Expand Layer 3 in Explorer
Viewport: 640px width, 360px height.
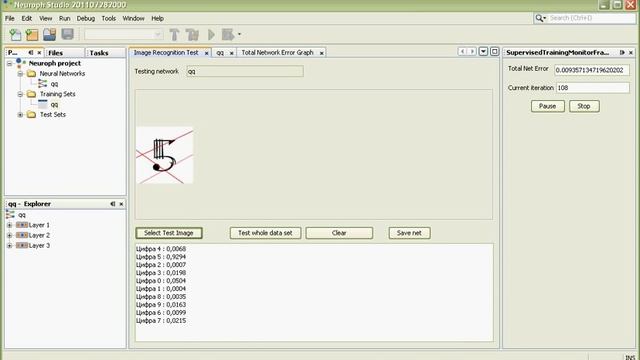9,246
